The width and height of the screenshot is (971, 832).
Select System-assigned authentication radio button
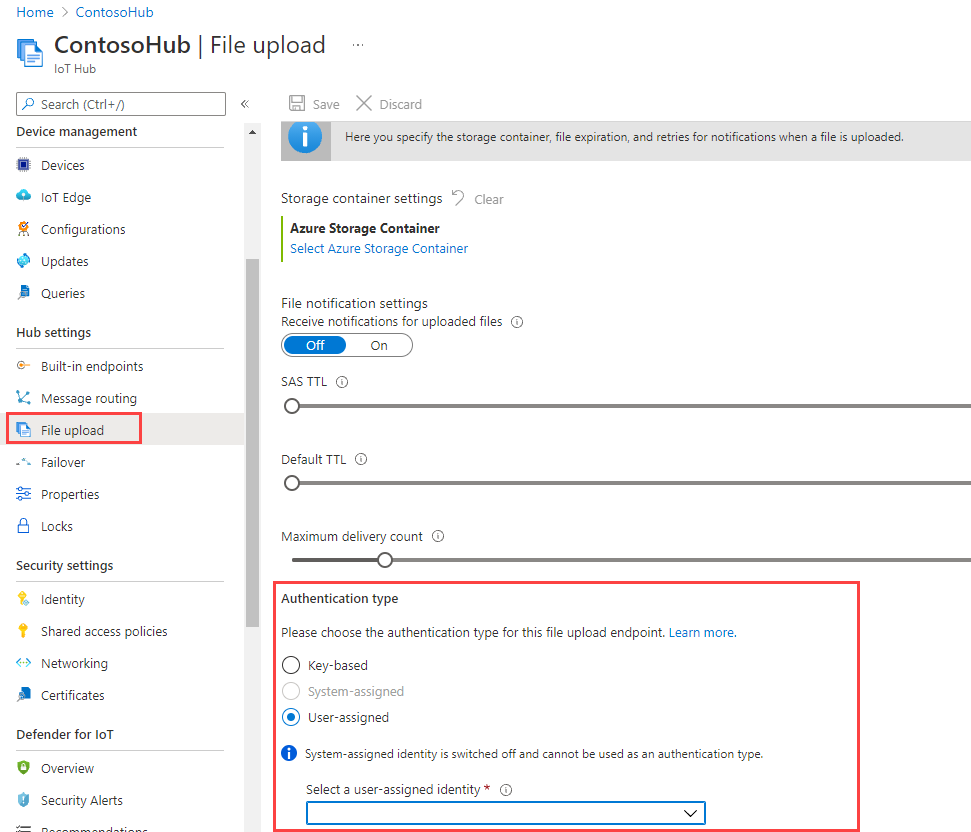(x=291, y=691)
